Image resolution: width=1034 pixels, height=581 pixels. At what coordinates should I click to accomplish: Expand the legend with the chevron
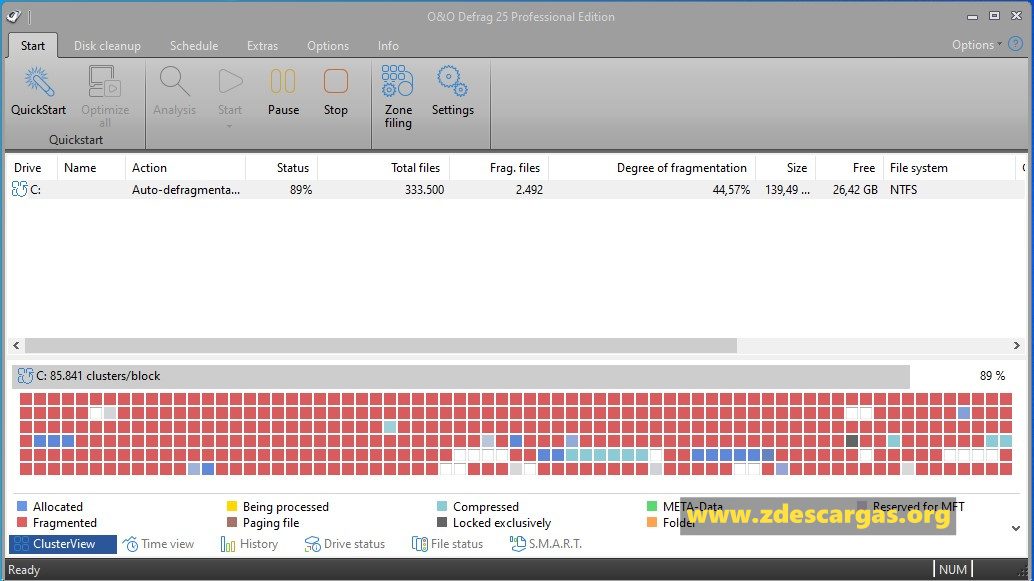tap(1016, 528)
